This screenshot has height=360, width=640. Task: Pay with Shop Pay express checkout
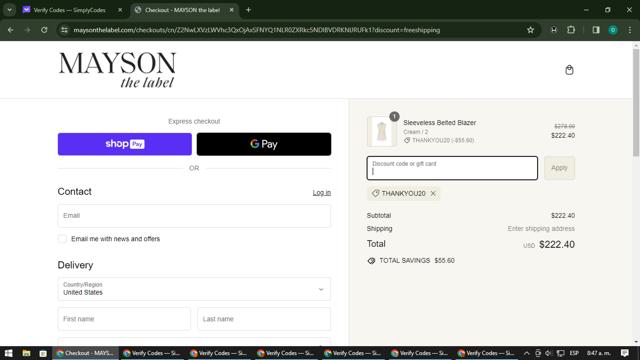(124, 144)
